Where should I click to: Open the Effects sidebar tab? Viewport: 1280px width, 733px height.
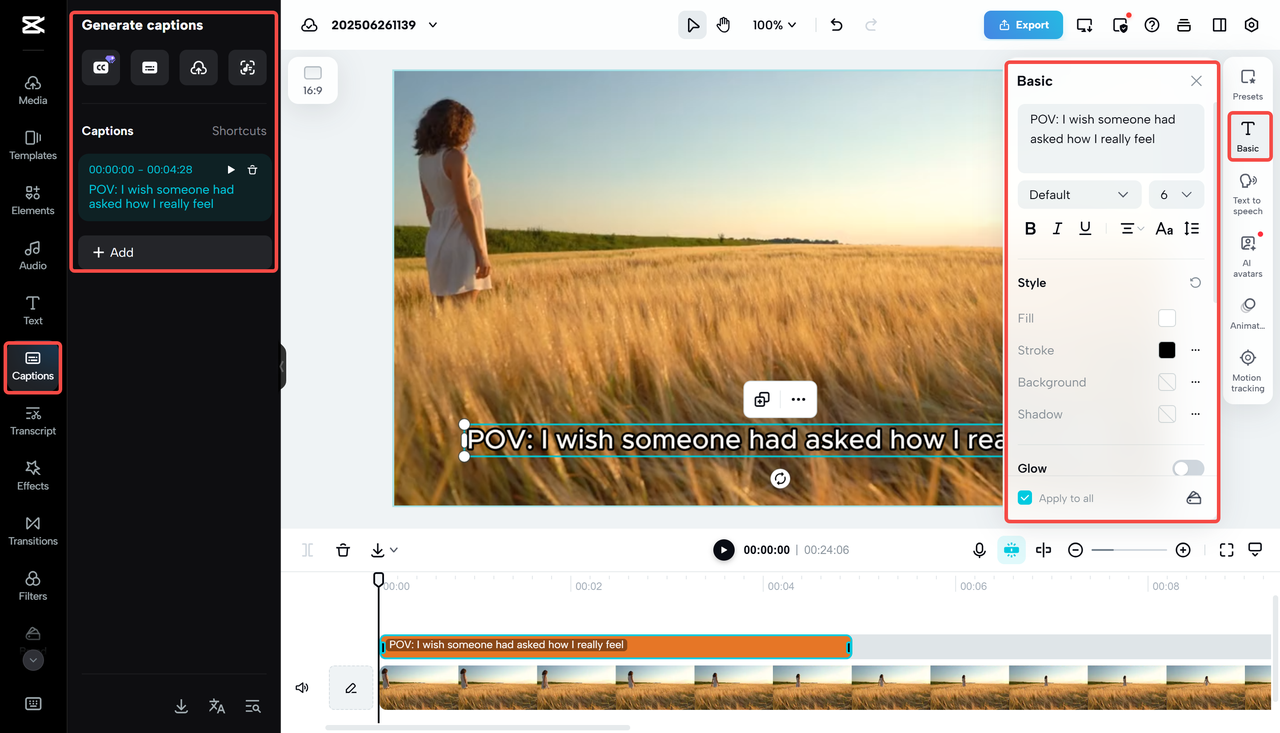[32, 478]
